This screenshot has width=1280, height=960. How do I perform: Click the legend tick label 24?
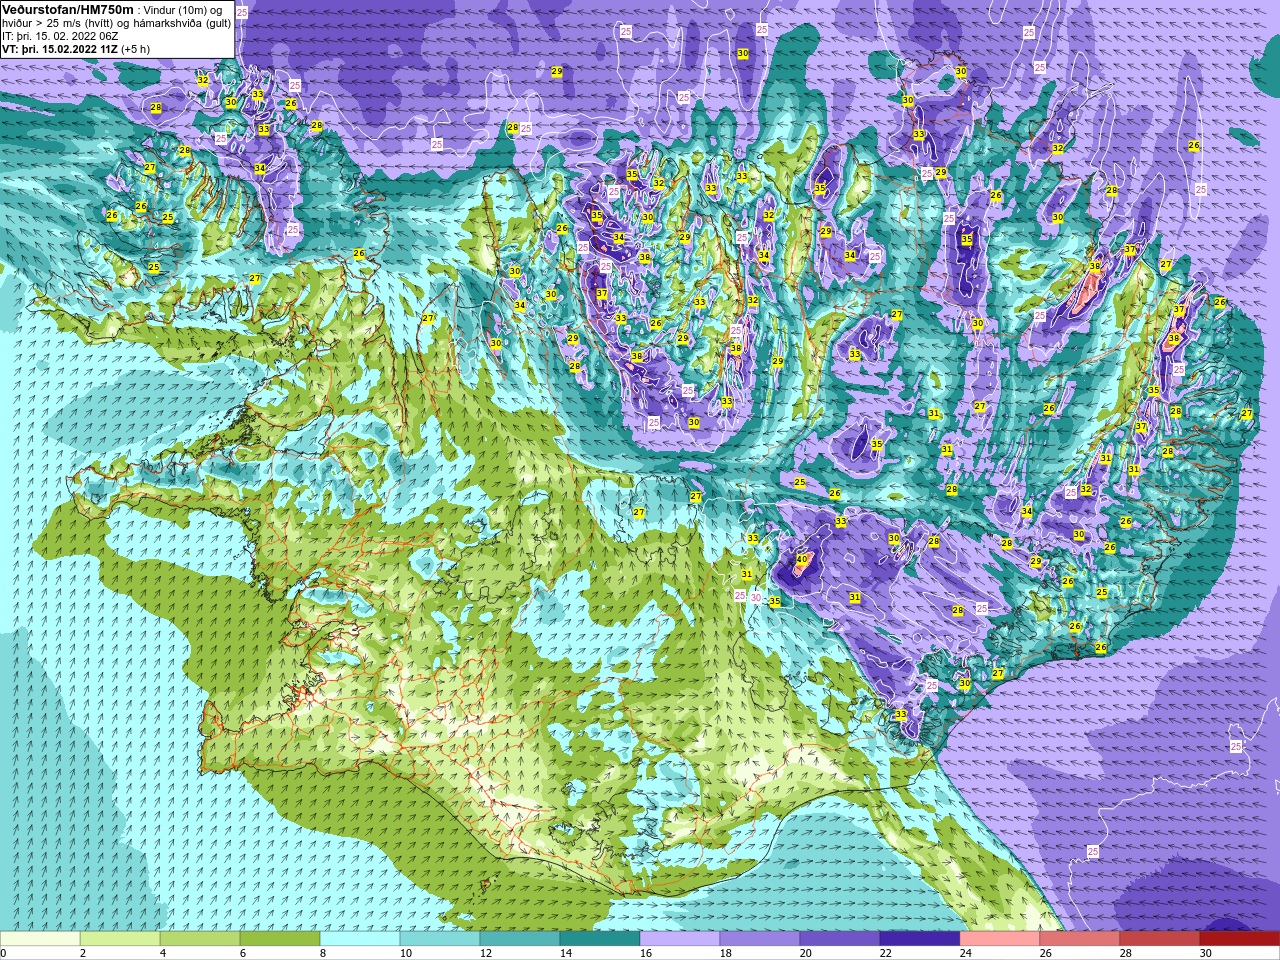click(966, 953)
